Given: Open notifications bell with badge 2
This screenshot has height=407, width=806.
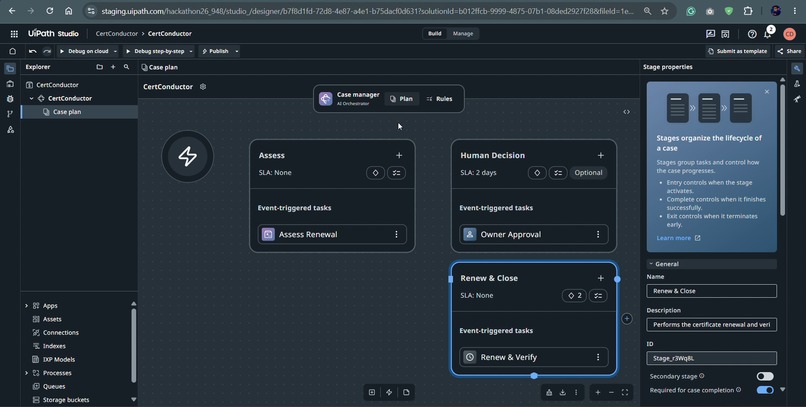Looking at the screenshot, I should point(768,33).
